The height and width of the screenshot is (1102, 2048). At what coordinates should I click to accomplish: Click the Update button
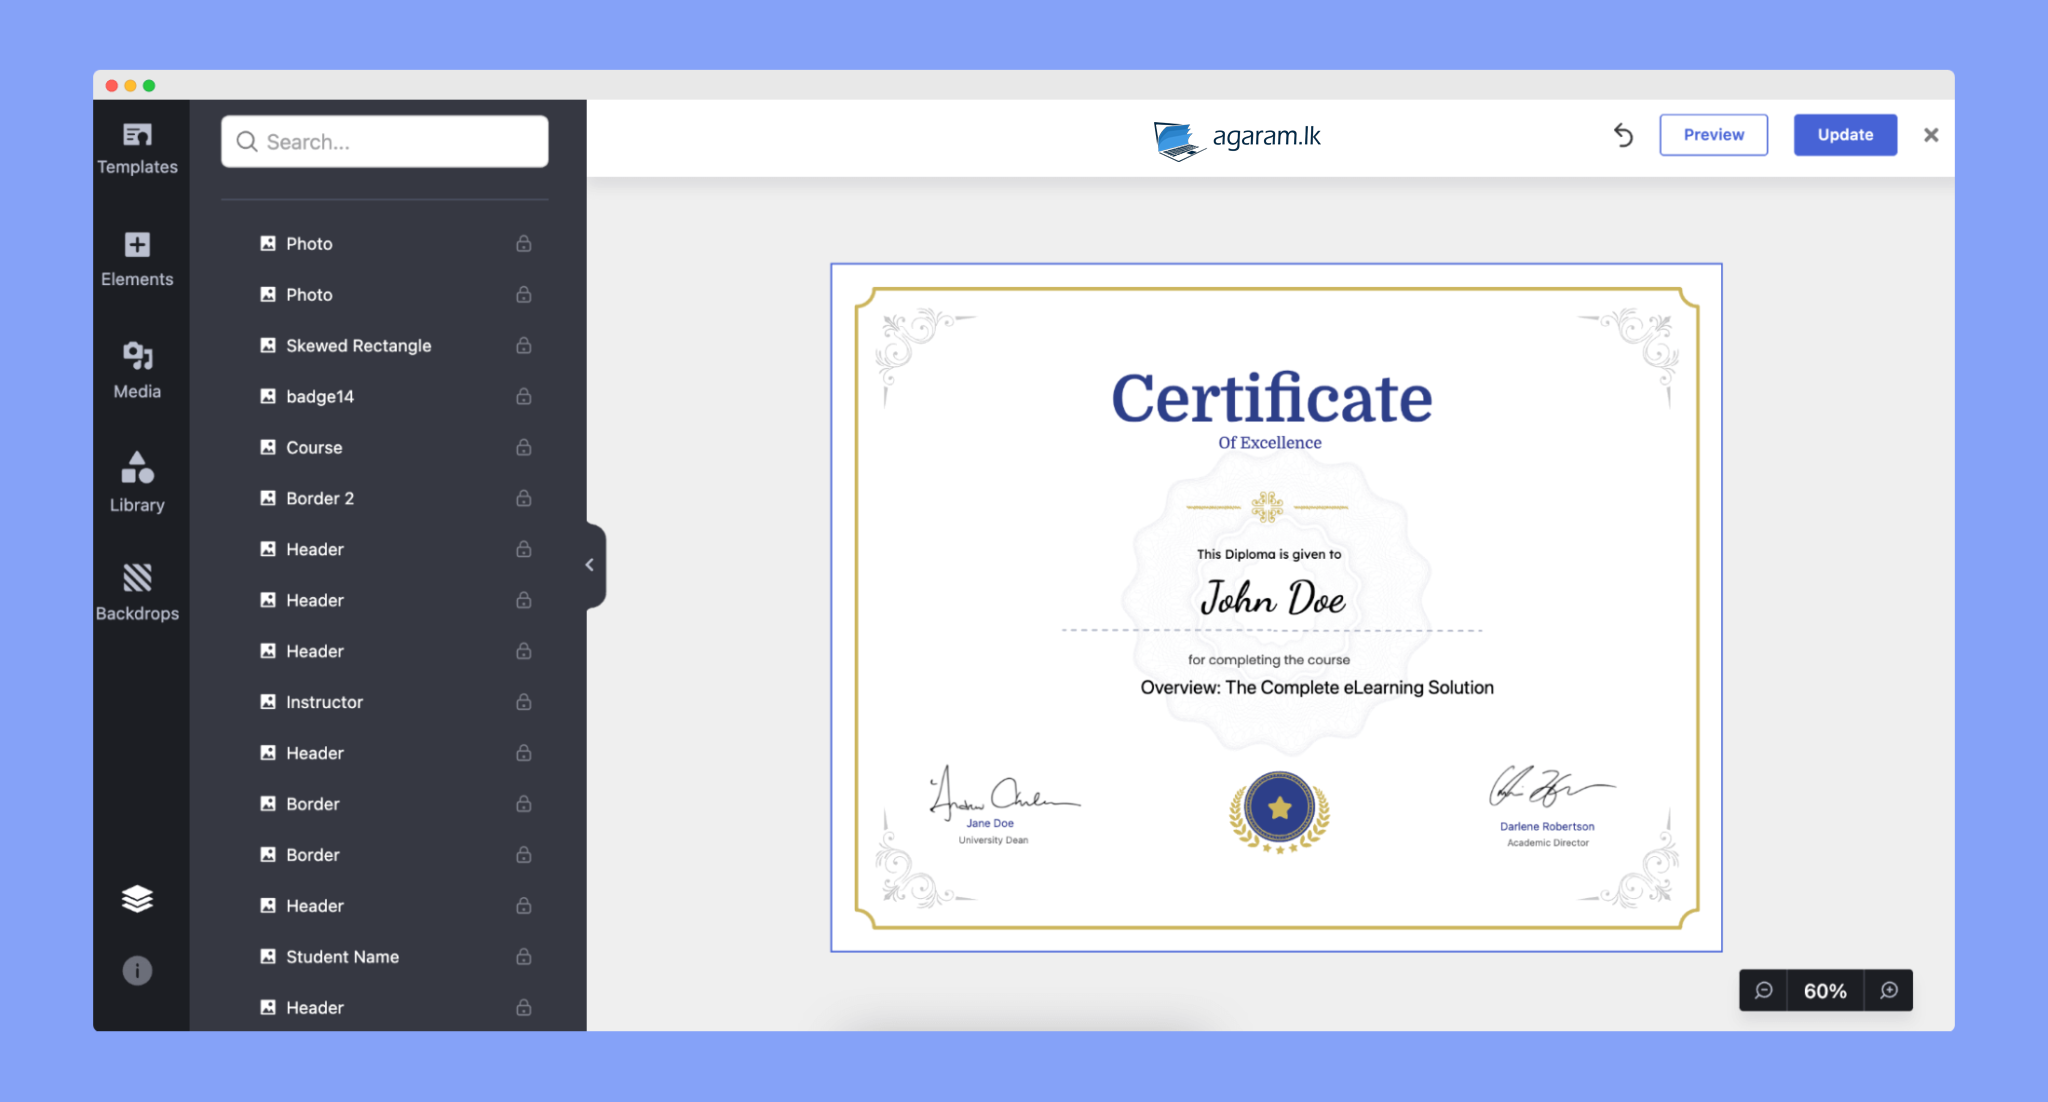click(x=1844, y=135)
